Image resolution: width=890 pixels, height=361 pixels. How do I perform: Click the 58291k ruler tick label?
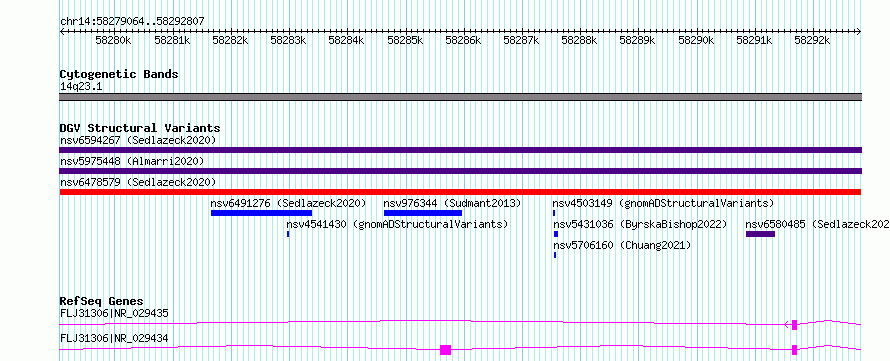pos(754,41)
